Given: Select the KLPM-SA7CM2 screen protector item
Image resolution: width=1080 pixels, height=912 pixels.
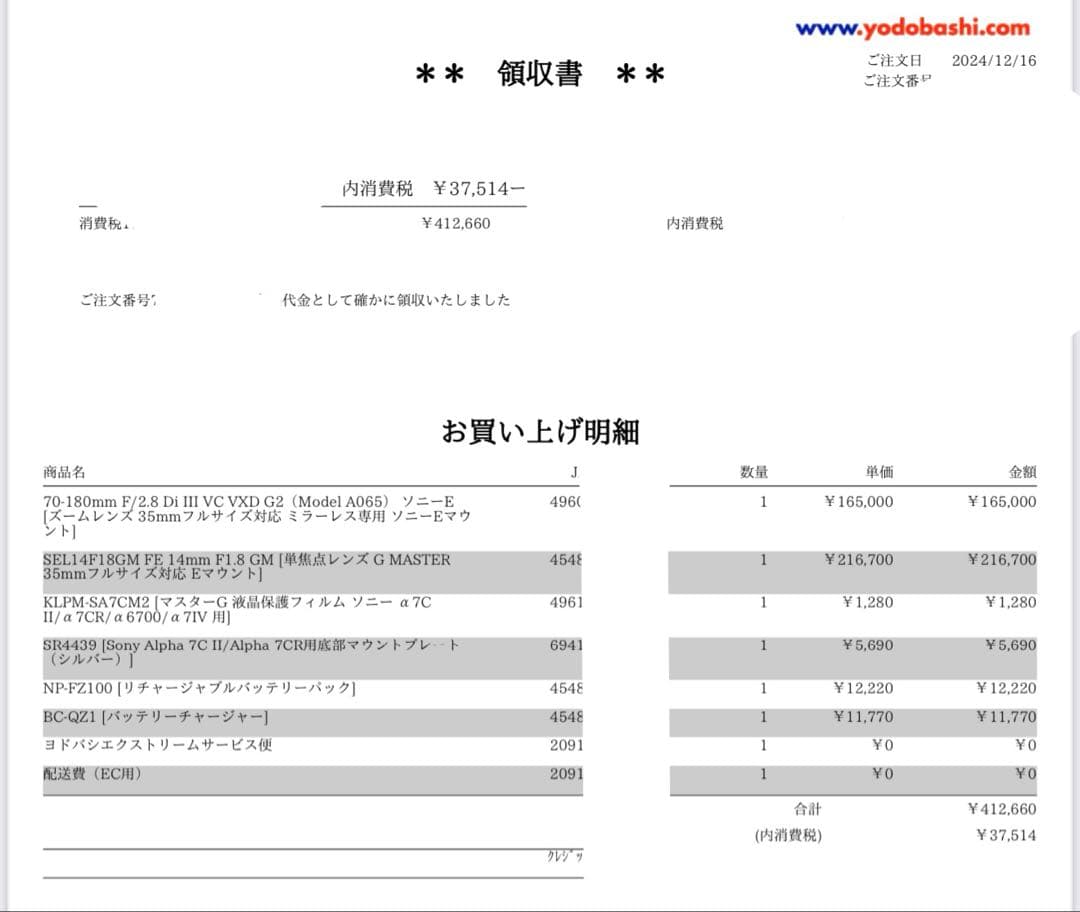Looking at the screenshot, I should (238, 609).
